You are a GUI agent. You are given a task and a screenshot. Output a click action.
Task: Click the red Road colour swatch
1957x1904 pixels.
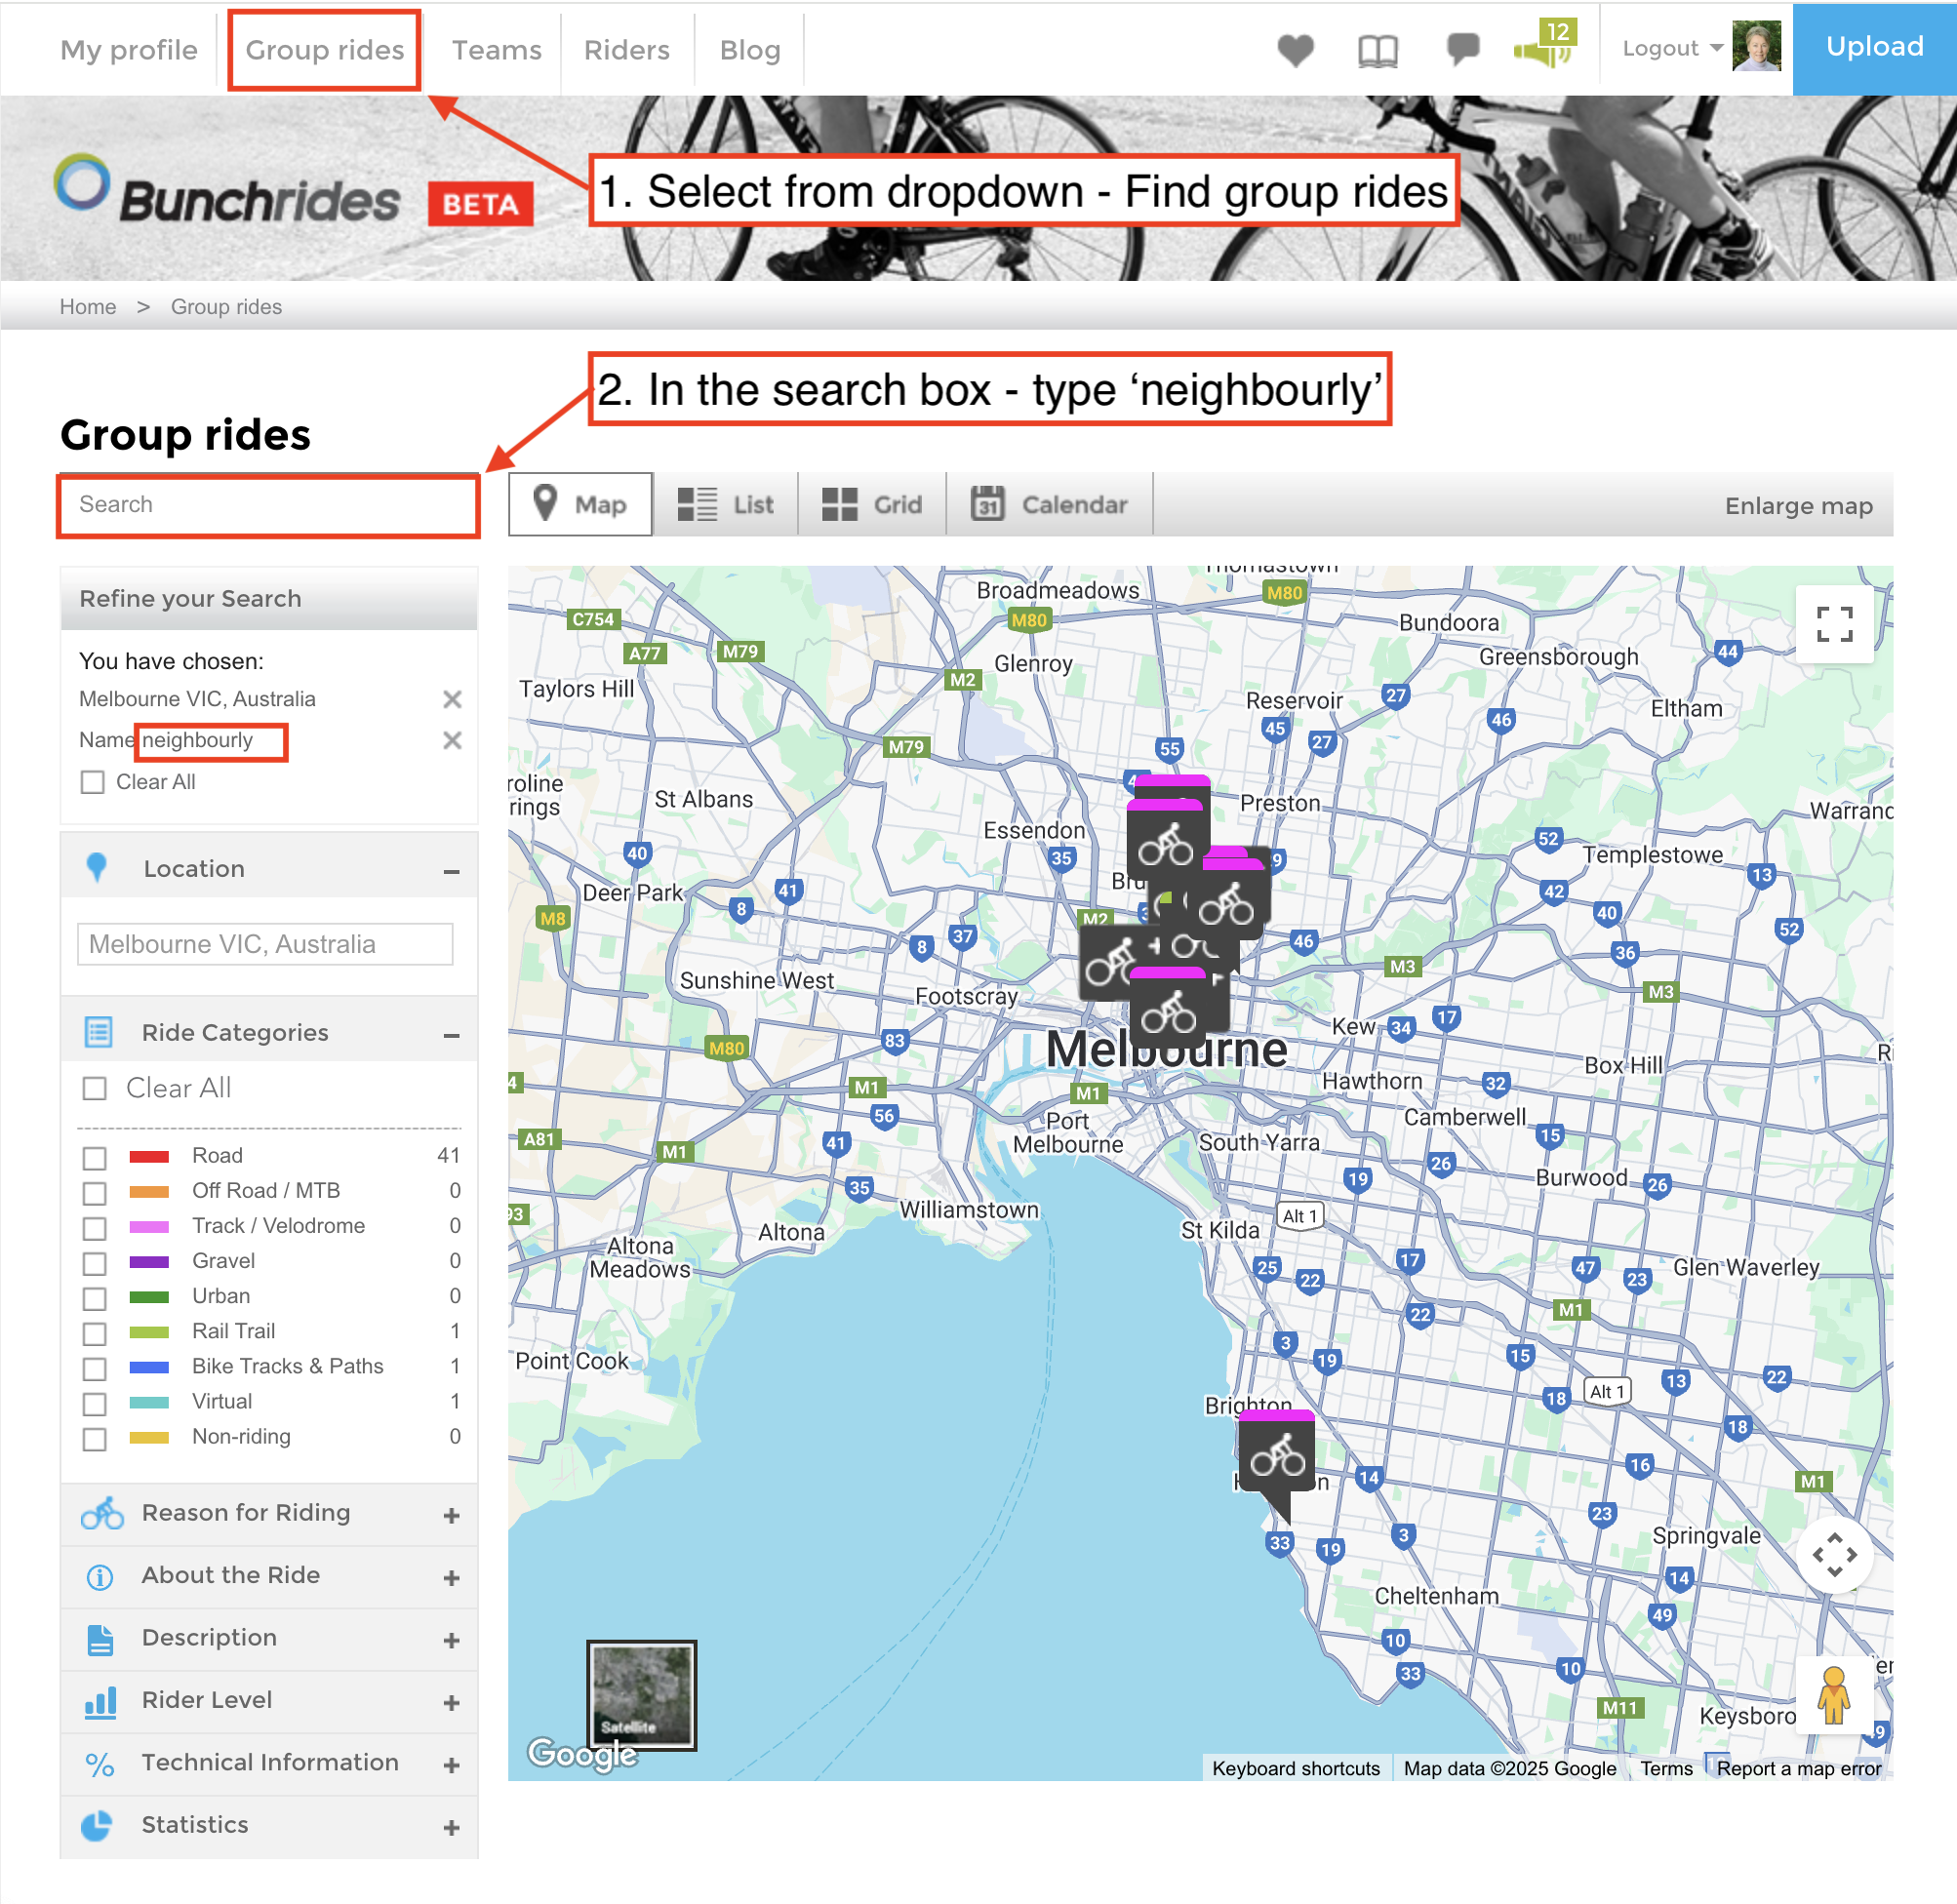pos(149,1157)
